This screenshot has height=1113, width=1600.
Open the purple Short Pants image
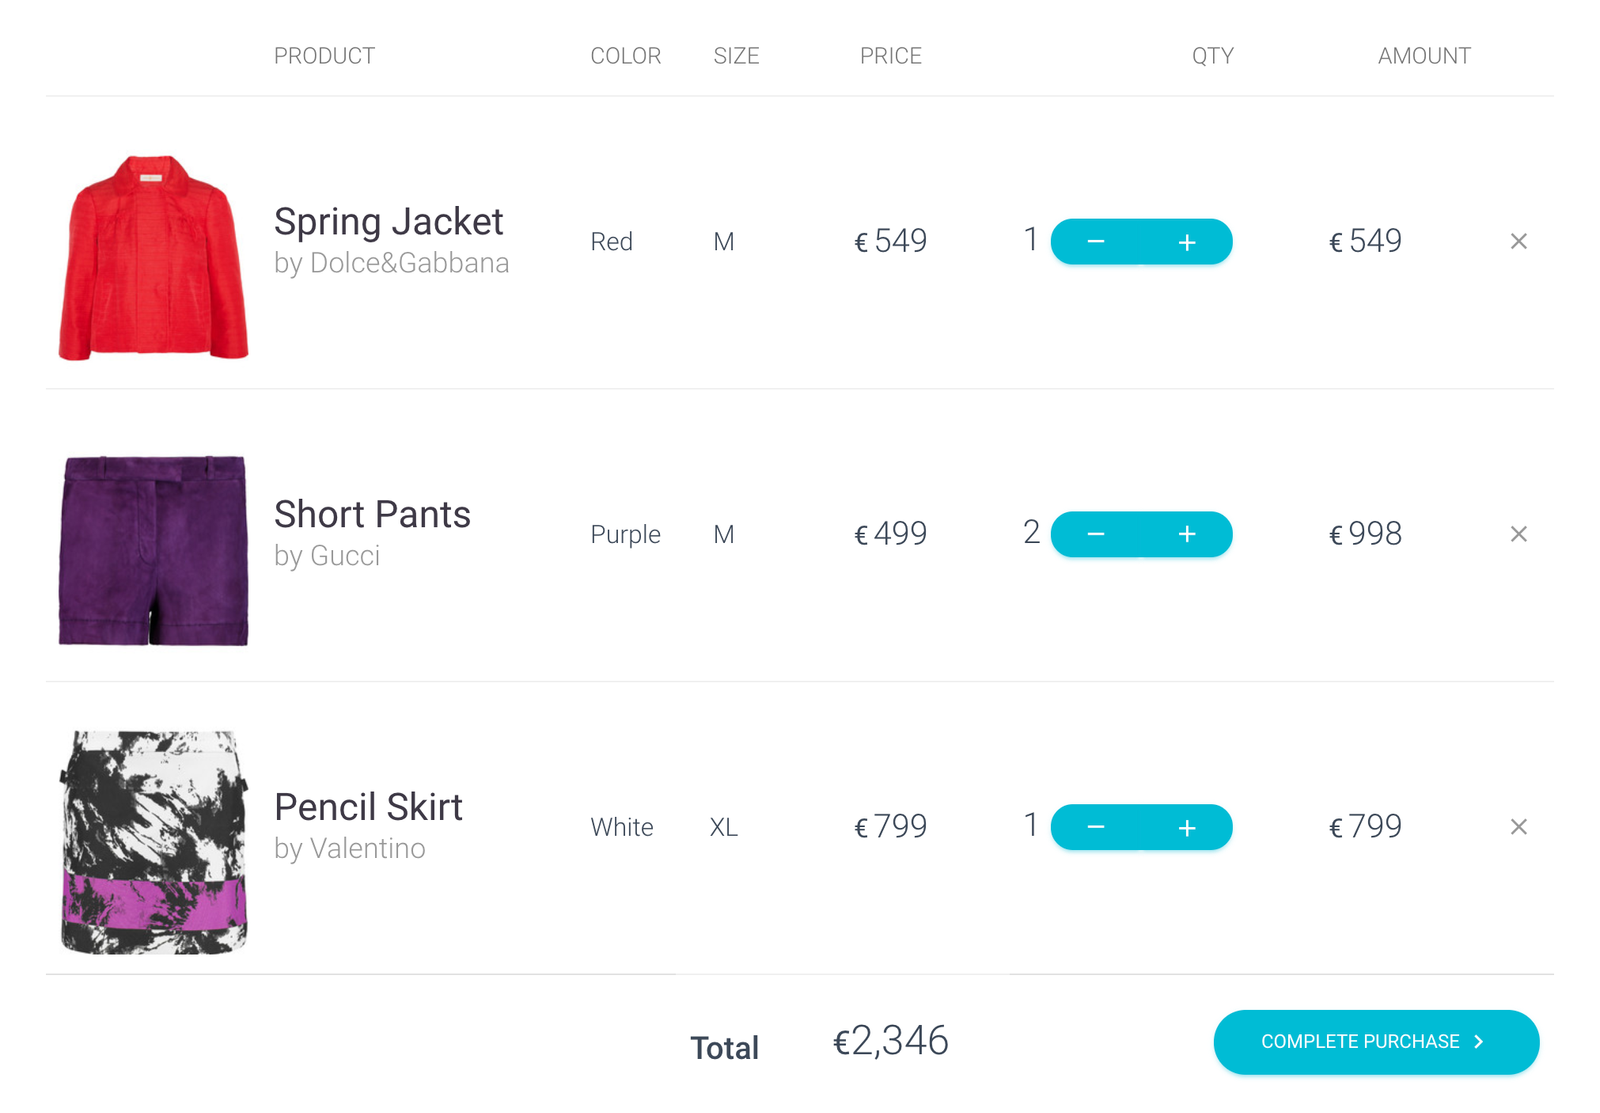point(153,550)
